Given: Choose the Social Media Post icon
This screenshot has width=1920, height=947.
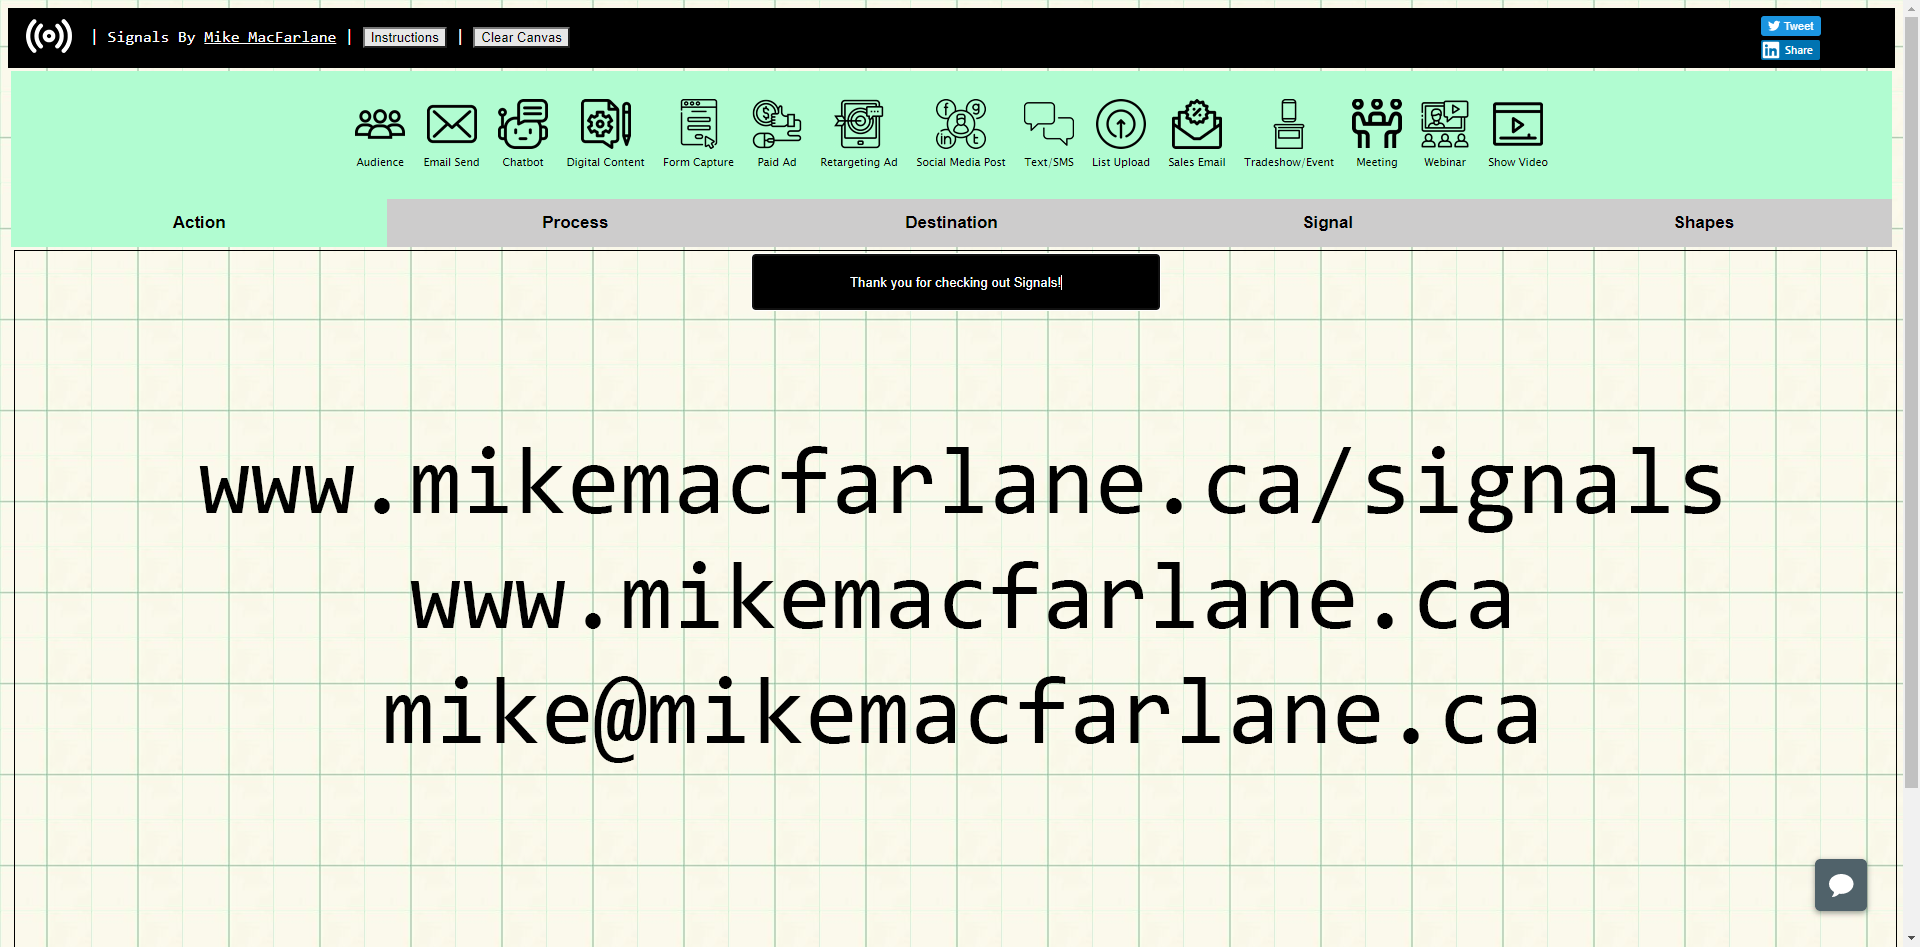Looking at the screenshot, I should [961, 124].
